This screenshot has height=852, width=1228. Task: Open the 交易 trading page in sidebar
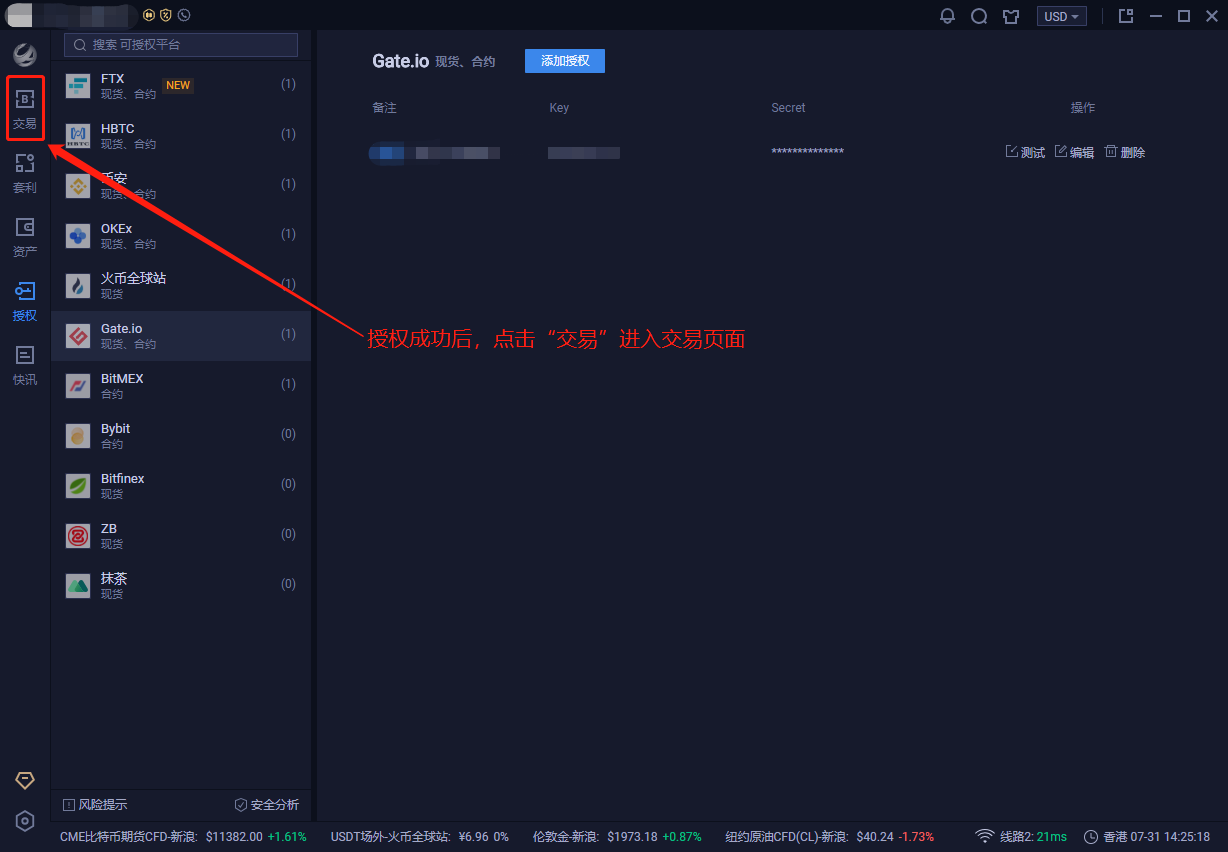[x=25, y=109]
